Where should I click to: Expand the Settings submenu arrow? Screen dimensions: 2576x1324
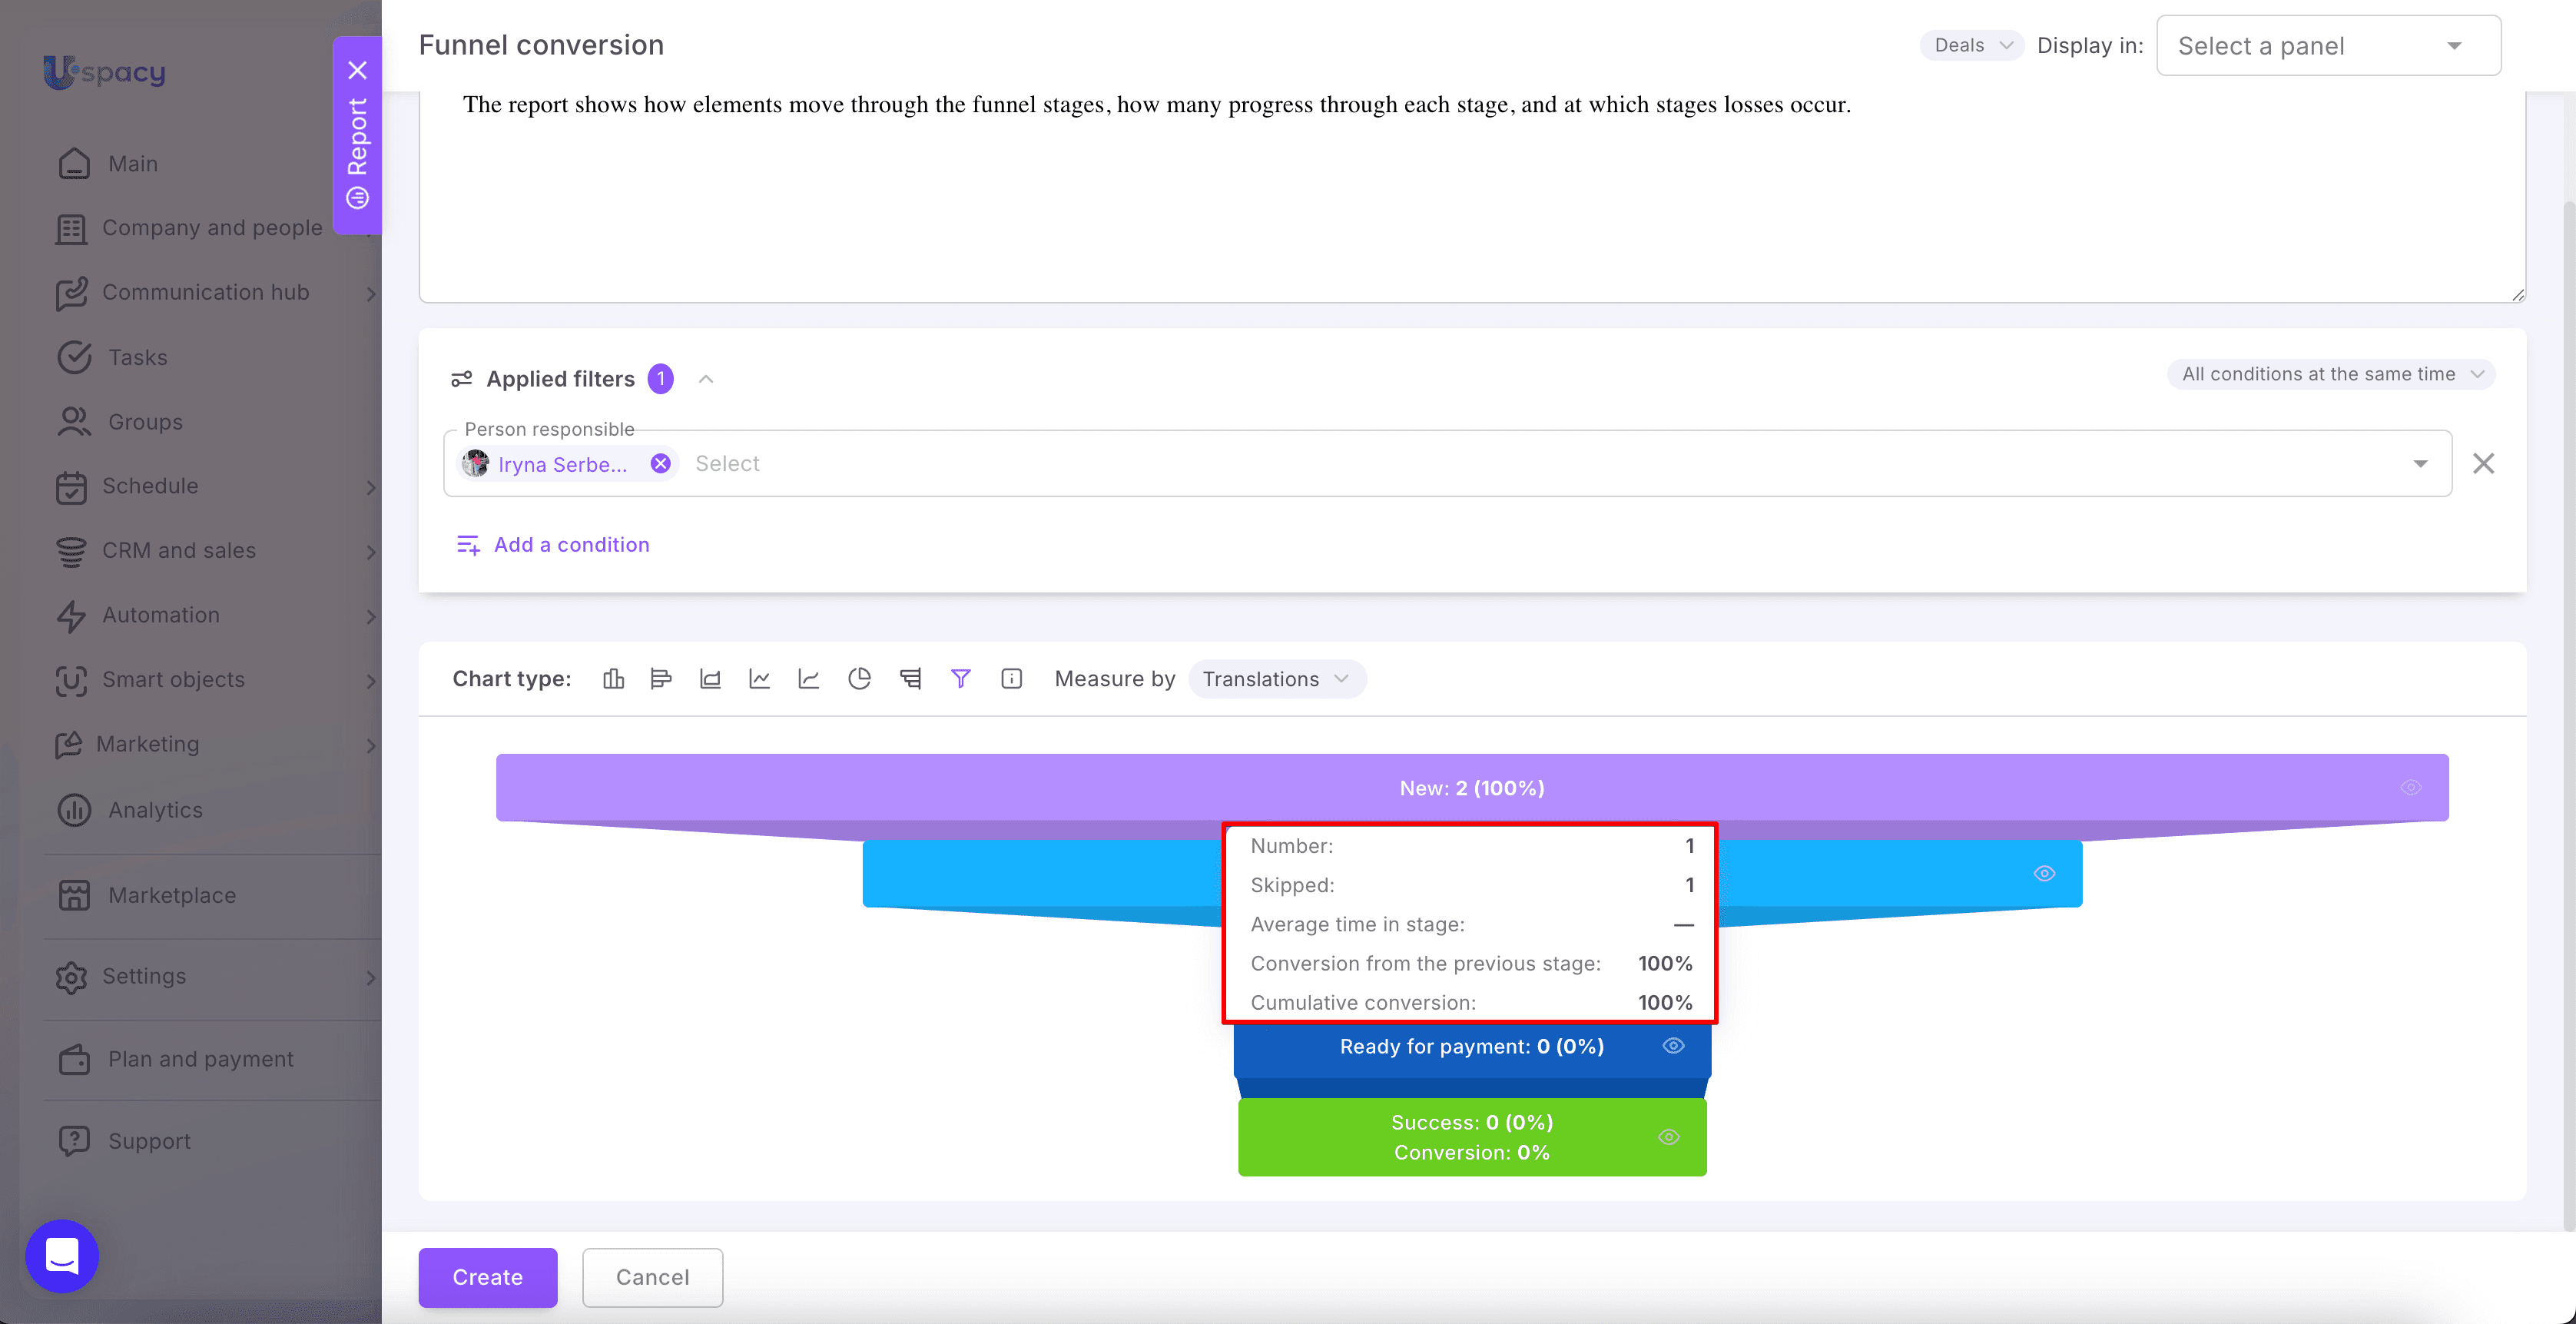(370, 977)
